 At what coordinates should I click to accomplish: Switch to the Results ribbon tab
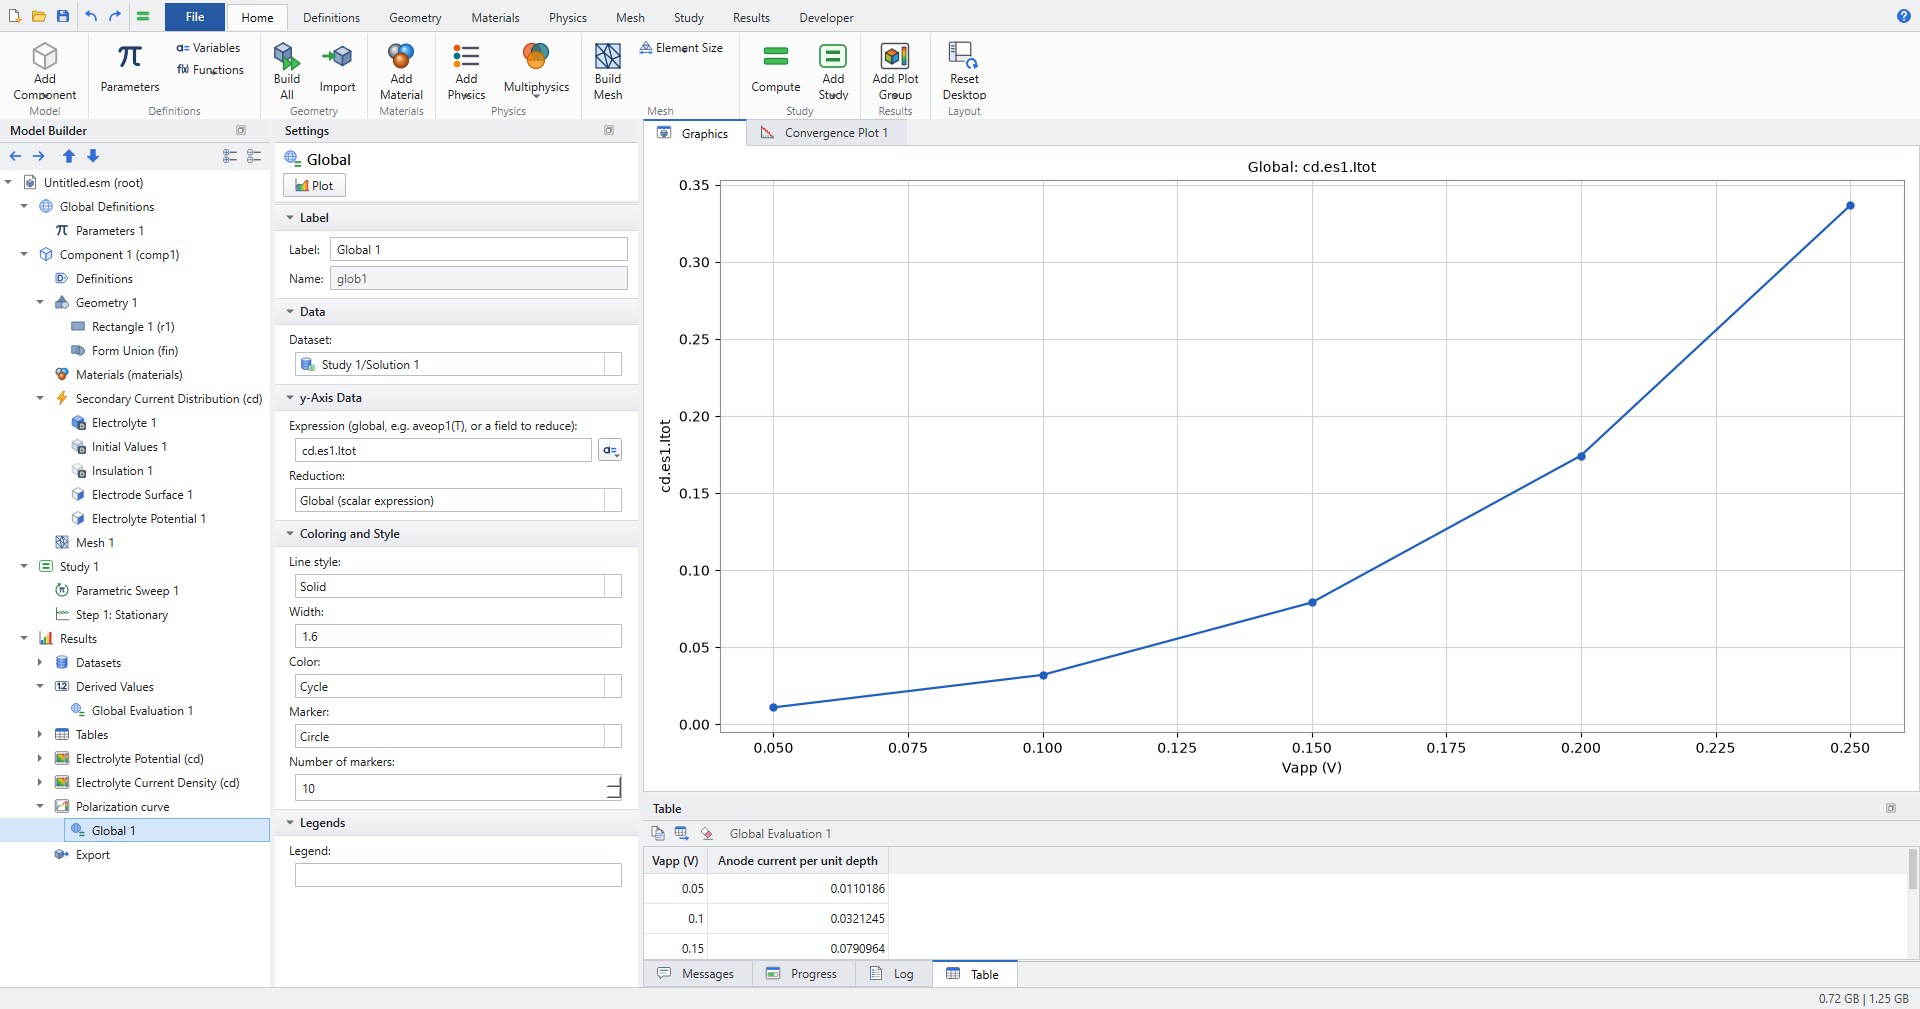point(751,18)
